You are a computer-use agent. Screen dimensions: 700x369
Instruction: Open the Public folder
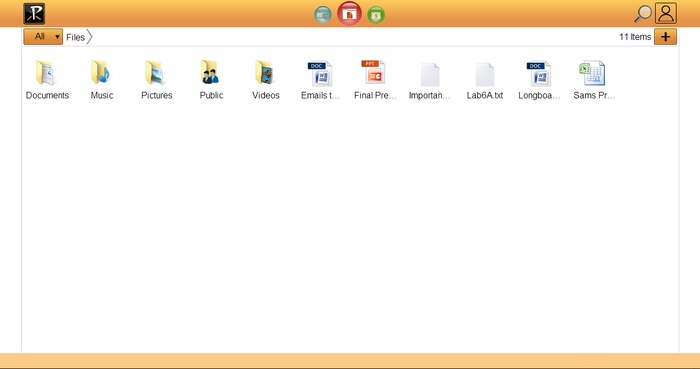211,80
